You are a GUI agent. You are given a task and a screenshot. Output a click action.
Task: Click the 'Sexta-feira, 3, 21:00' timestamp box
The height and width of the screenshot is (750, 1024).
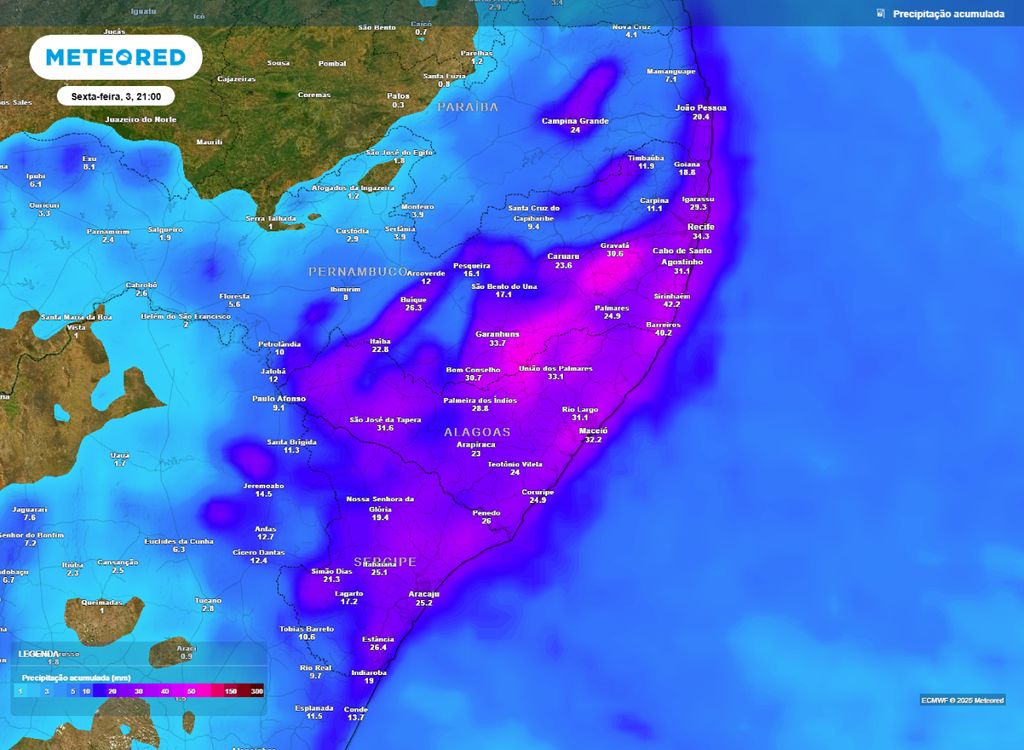tap(117, 95)
